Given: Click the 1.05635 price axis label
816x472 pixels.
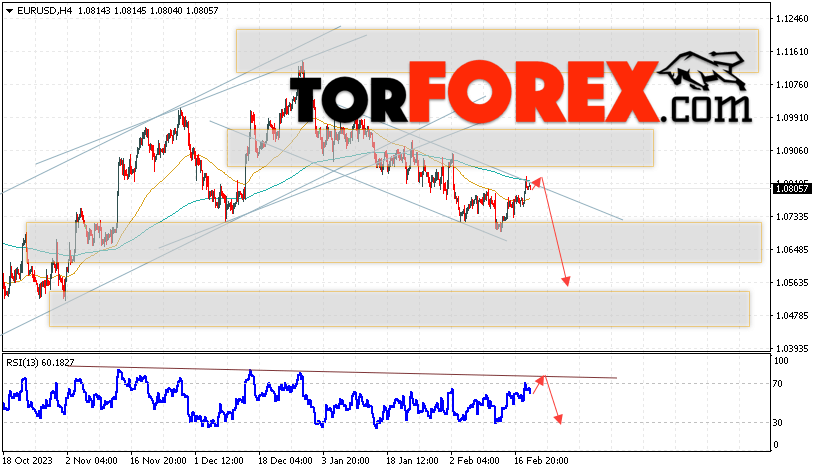Looking at the screenshot, I should (x=792, y=283).
